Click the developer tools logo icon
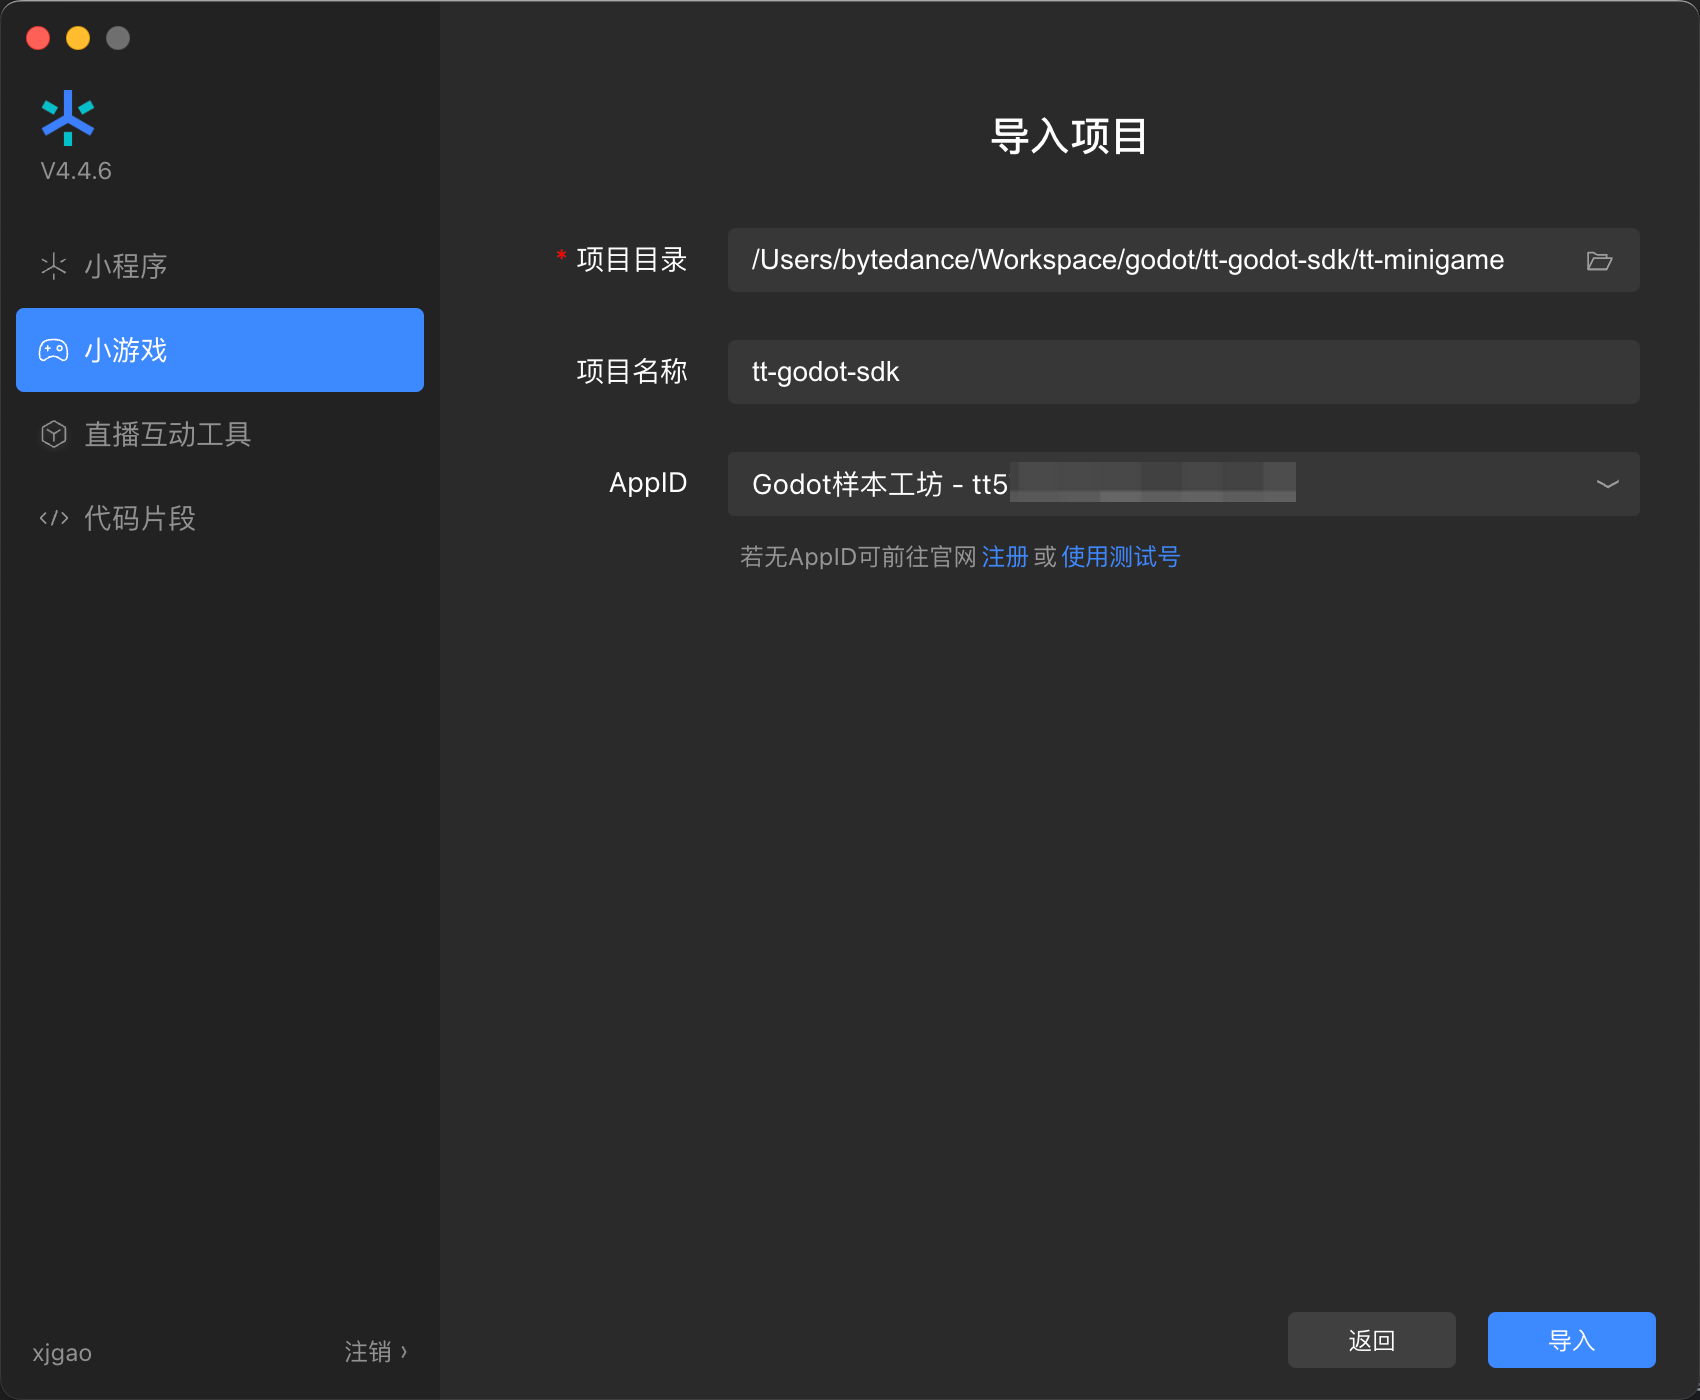Viewport: 1700px width, 1400px height. (68, 118)
